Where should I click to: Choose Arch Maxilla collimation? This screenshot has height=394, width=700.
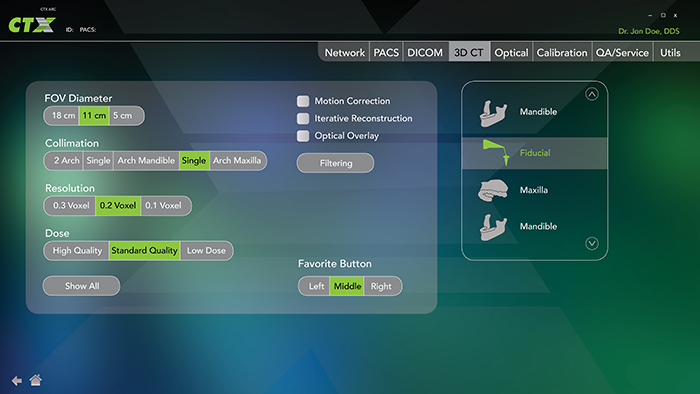pos(238,161)
